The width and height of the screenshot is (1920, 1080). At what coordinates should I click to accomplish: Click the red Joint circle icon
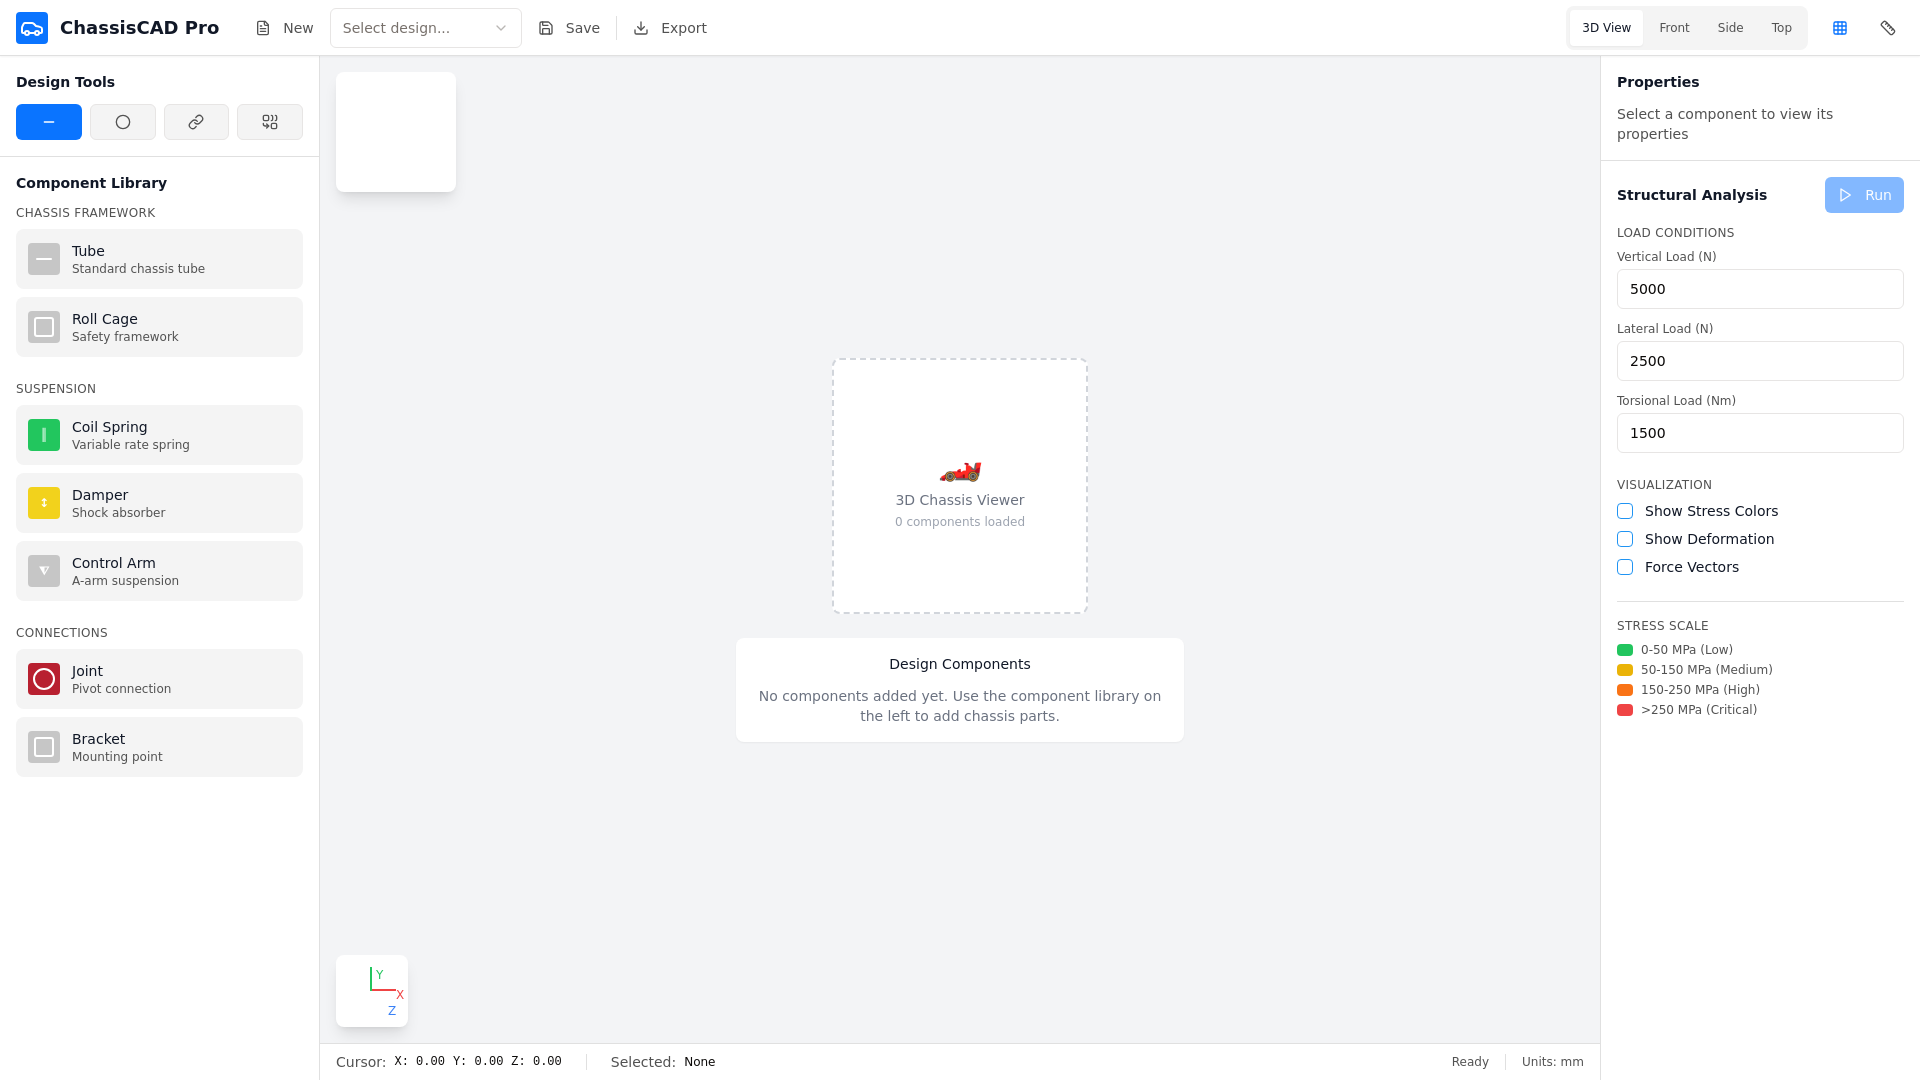pyautogui.click(x=44, y=679)
